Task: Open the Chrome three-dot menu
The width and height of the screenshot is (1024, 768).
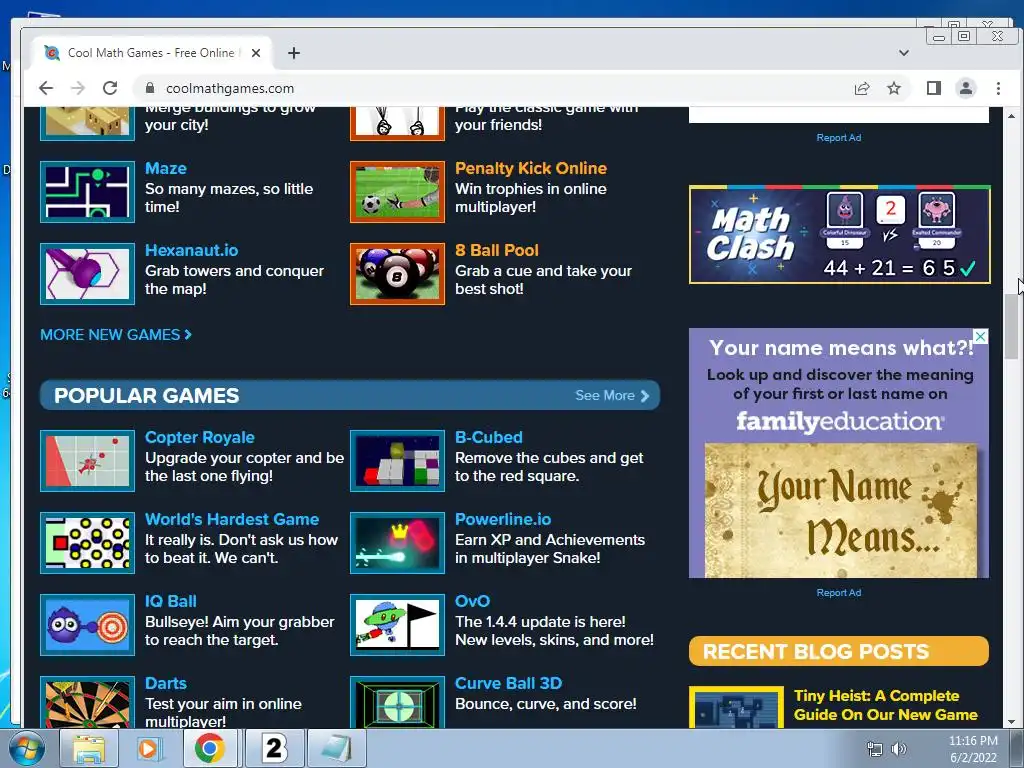Action: pos(998,88)
